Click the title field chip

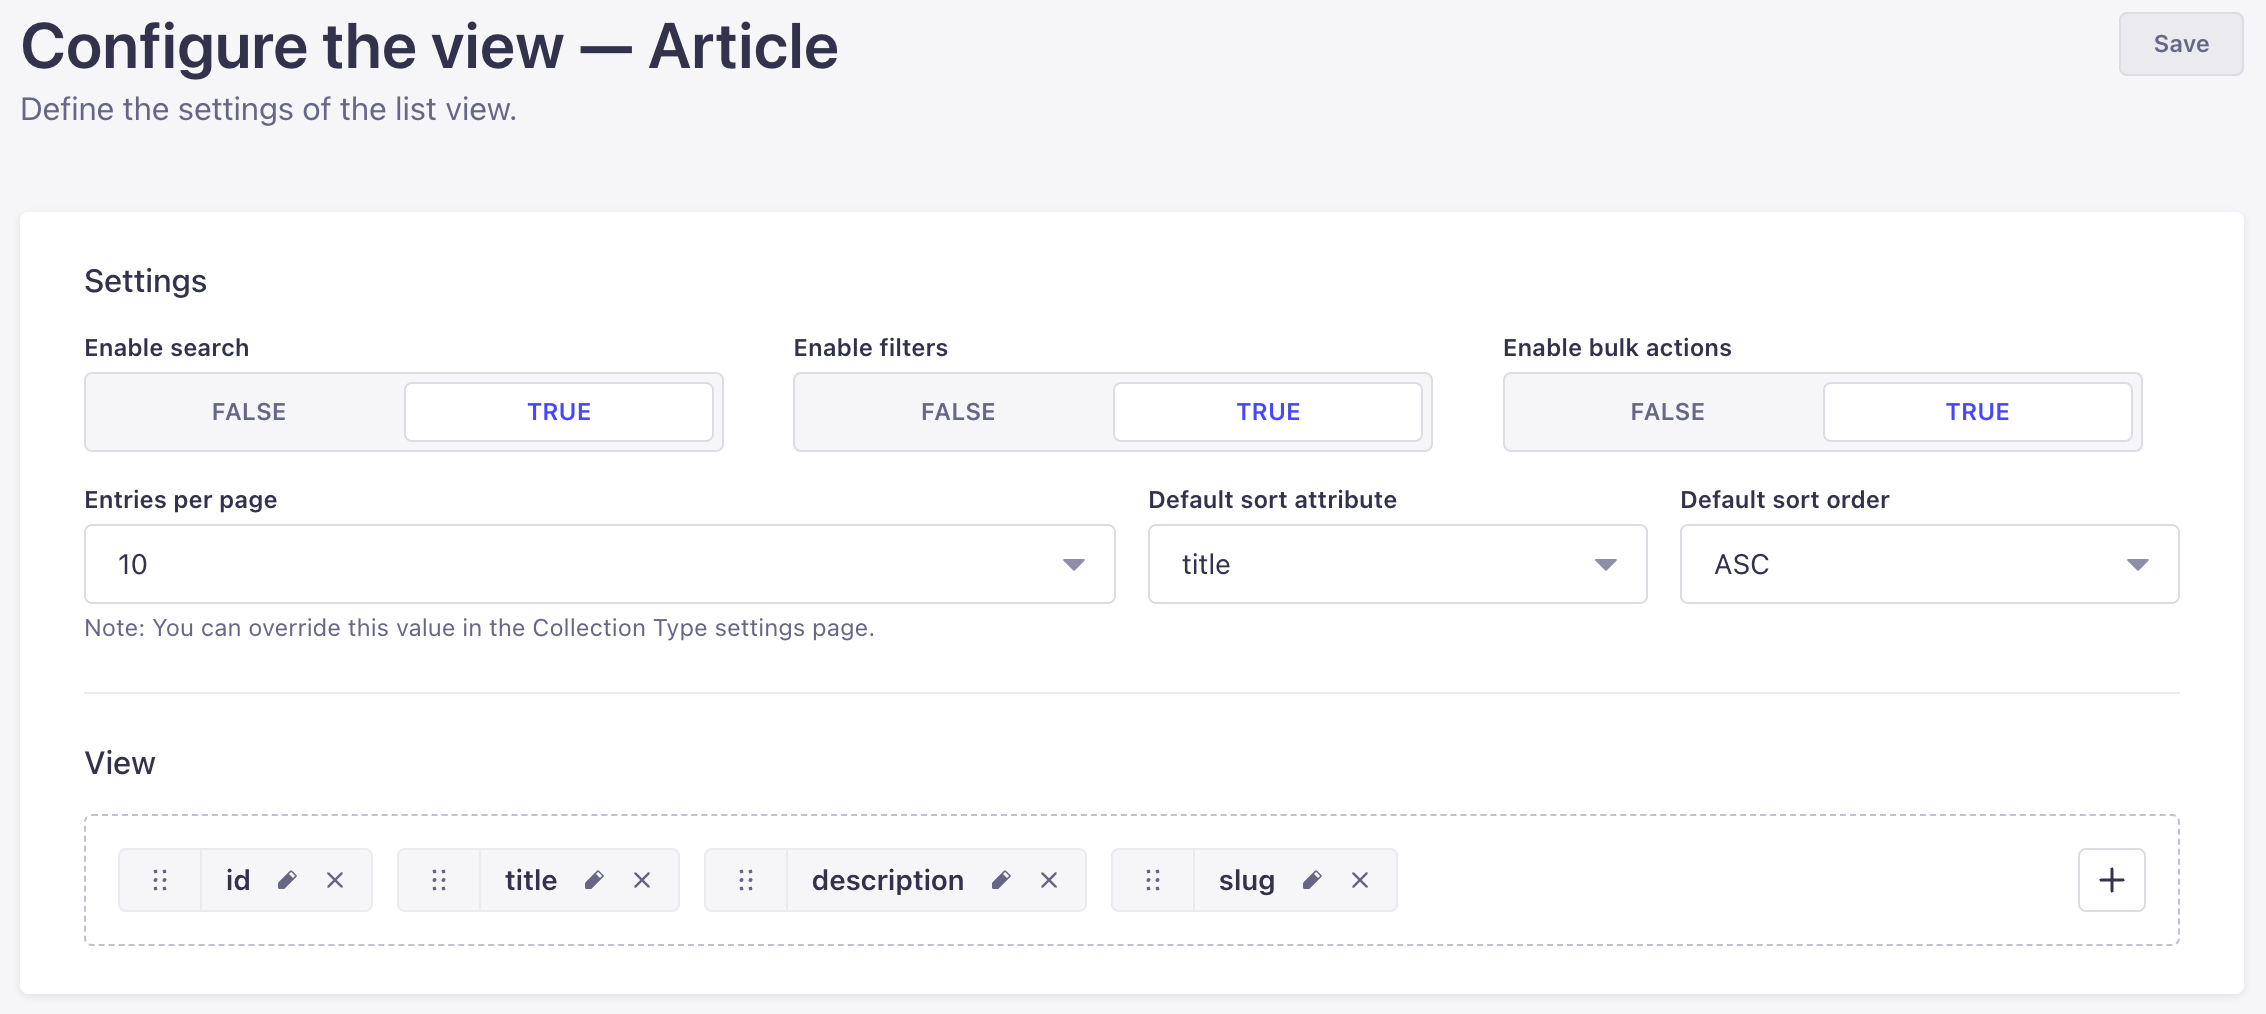point(531,880)
